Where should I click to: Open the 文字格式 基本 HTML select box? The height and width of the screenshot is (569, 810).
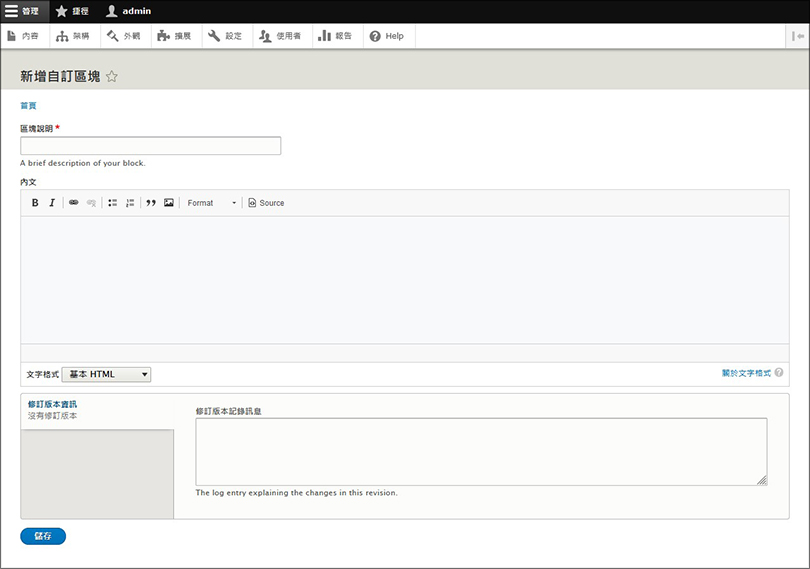(x=106, y=374)
